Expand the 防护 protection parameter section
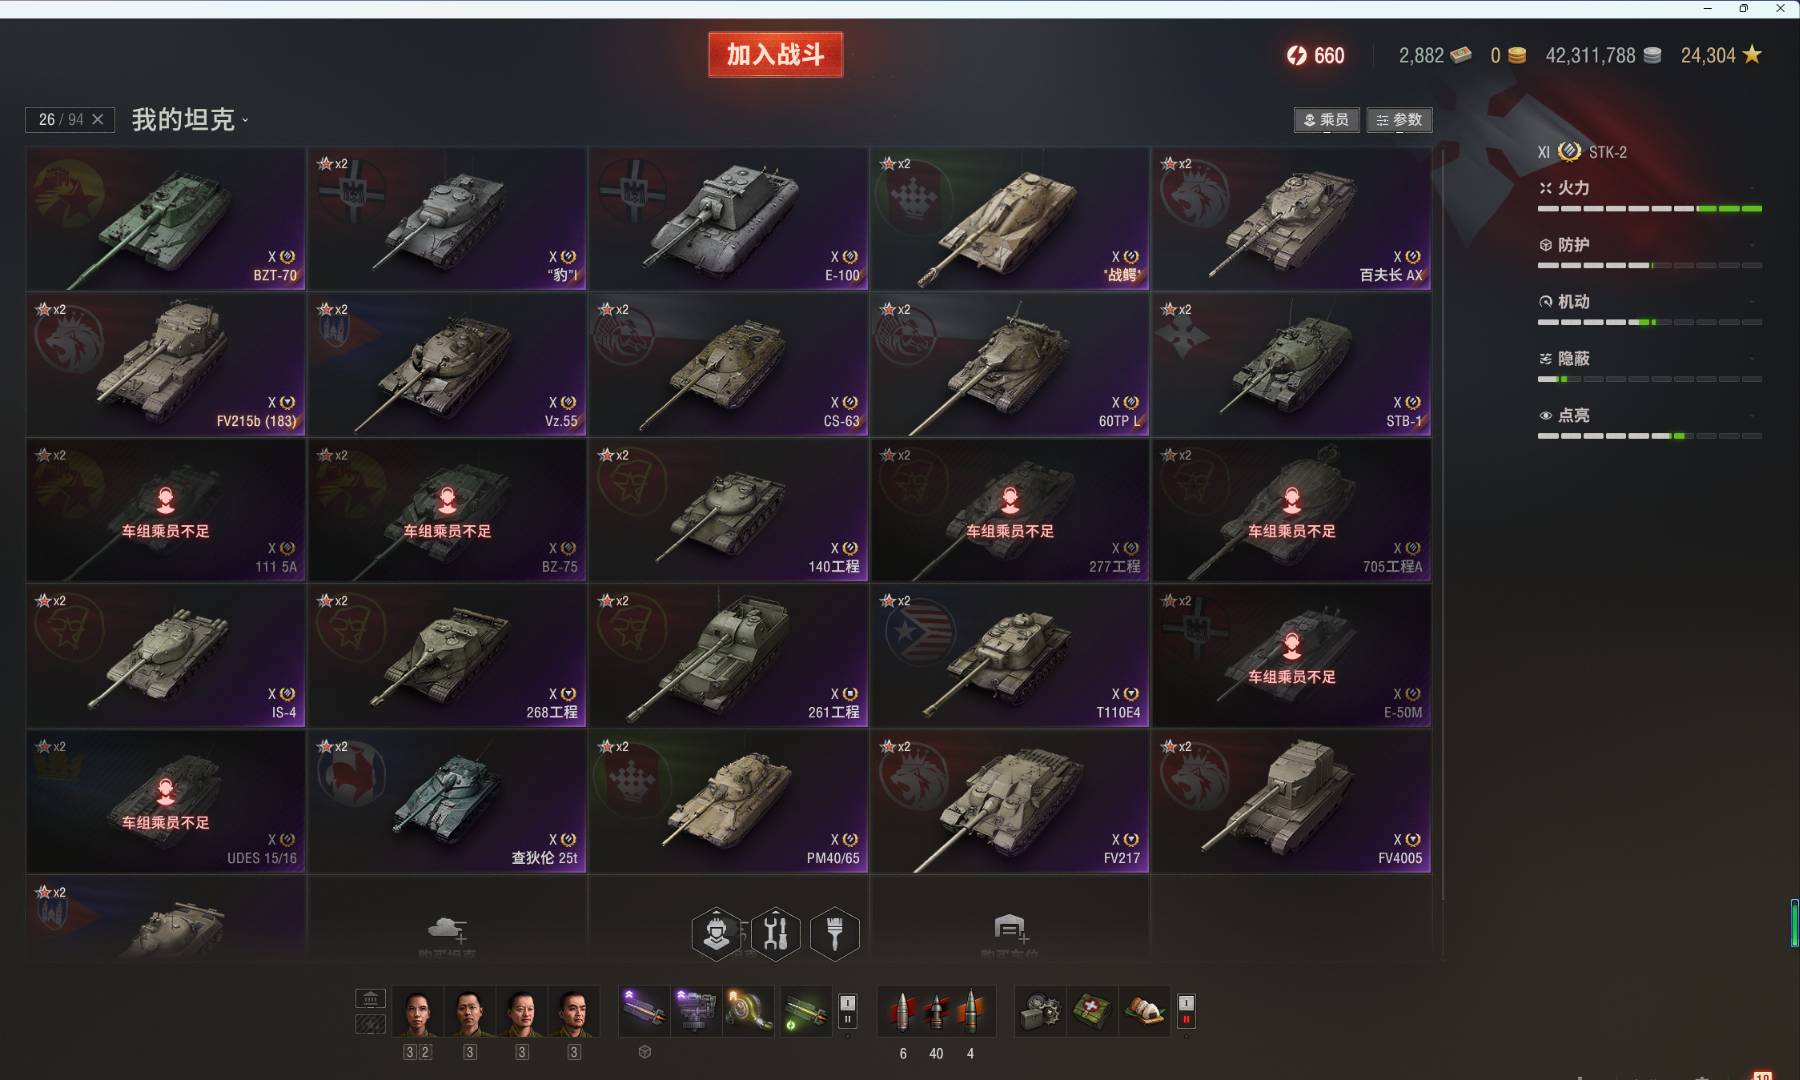1800x1080 pixels. pyautogui.click(x=1650, y=245)
